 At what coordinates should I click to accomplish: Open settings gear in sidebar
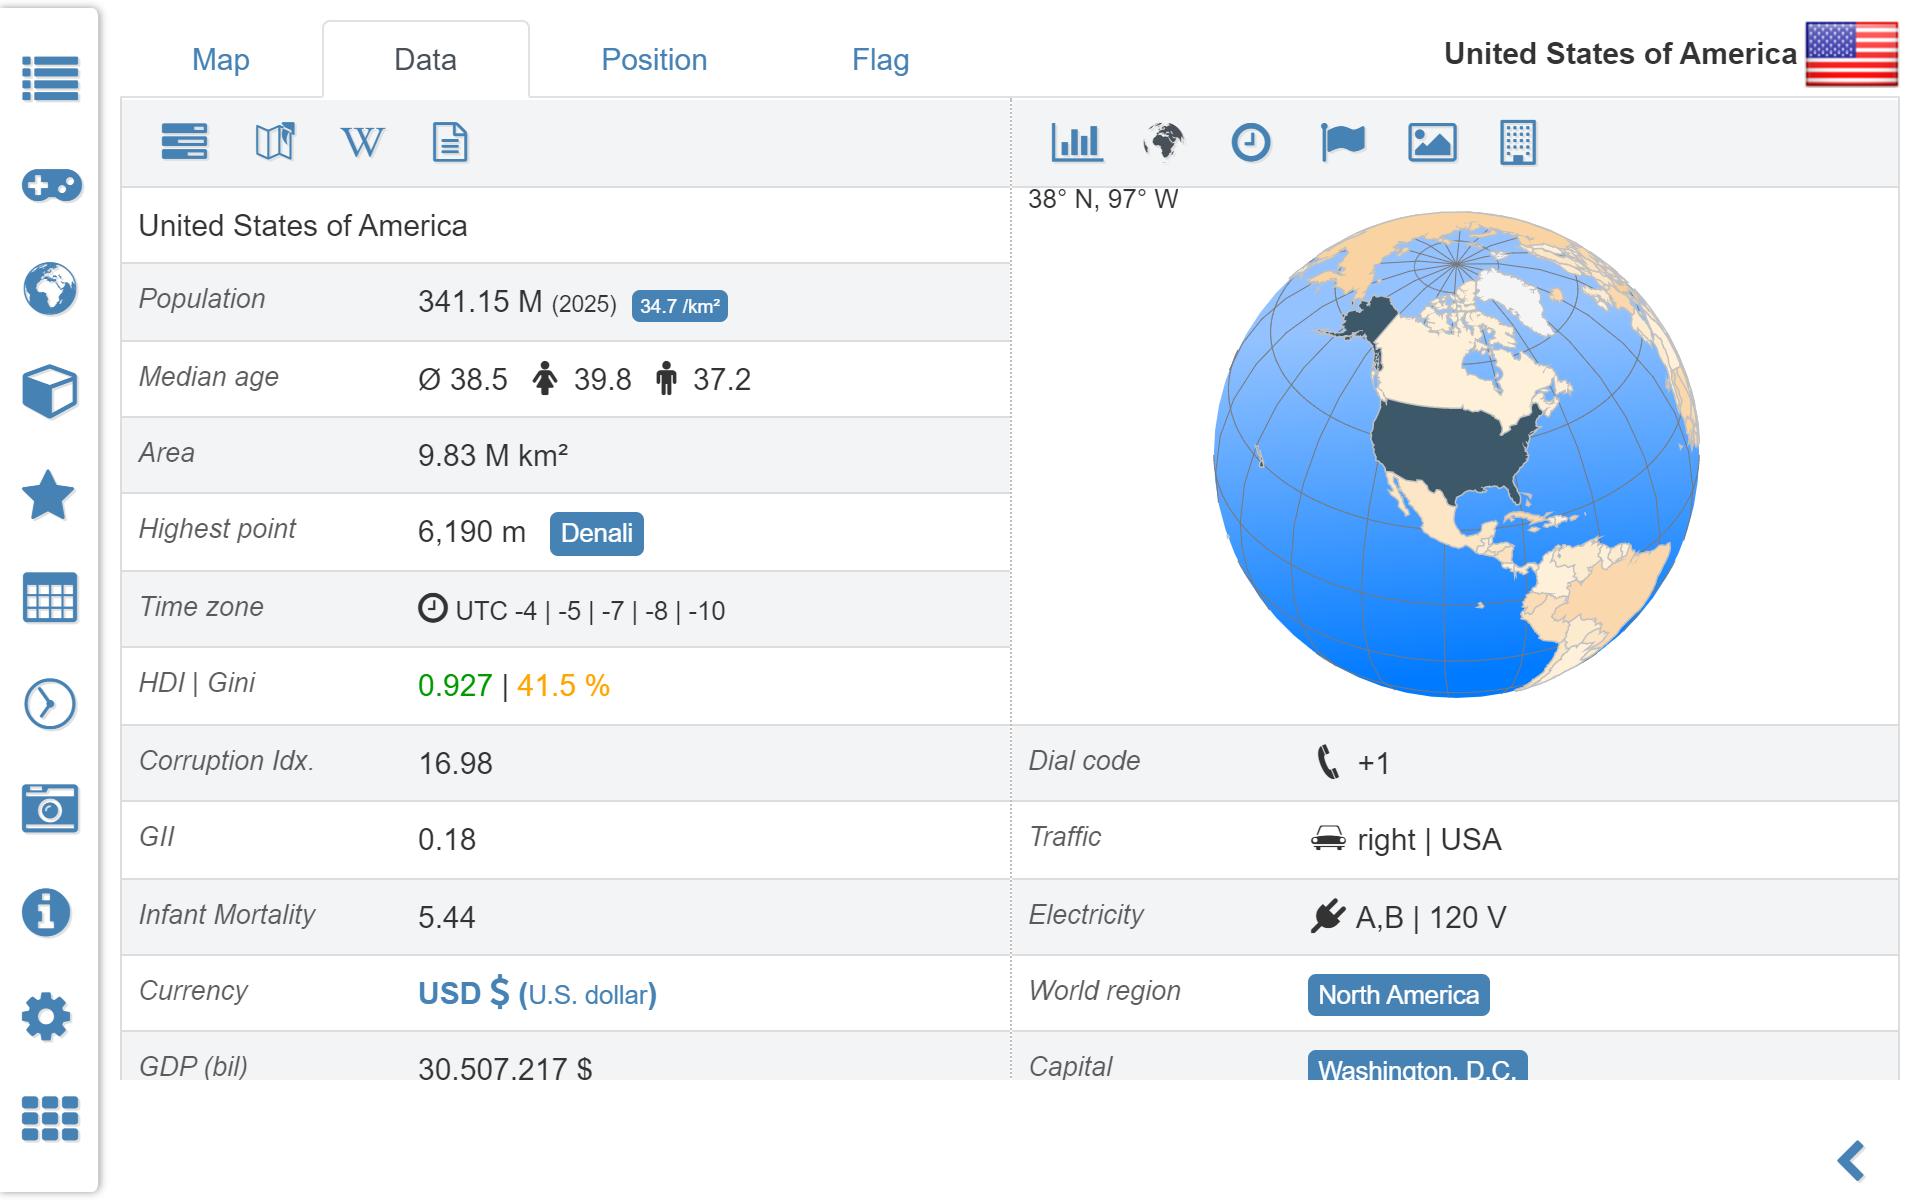pos(47,1017)
